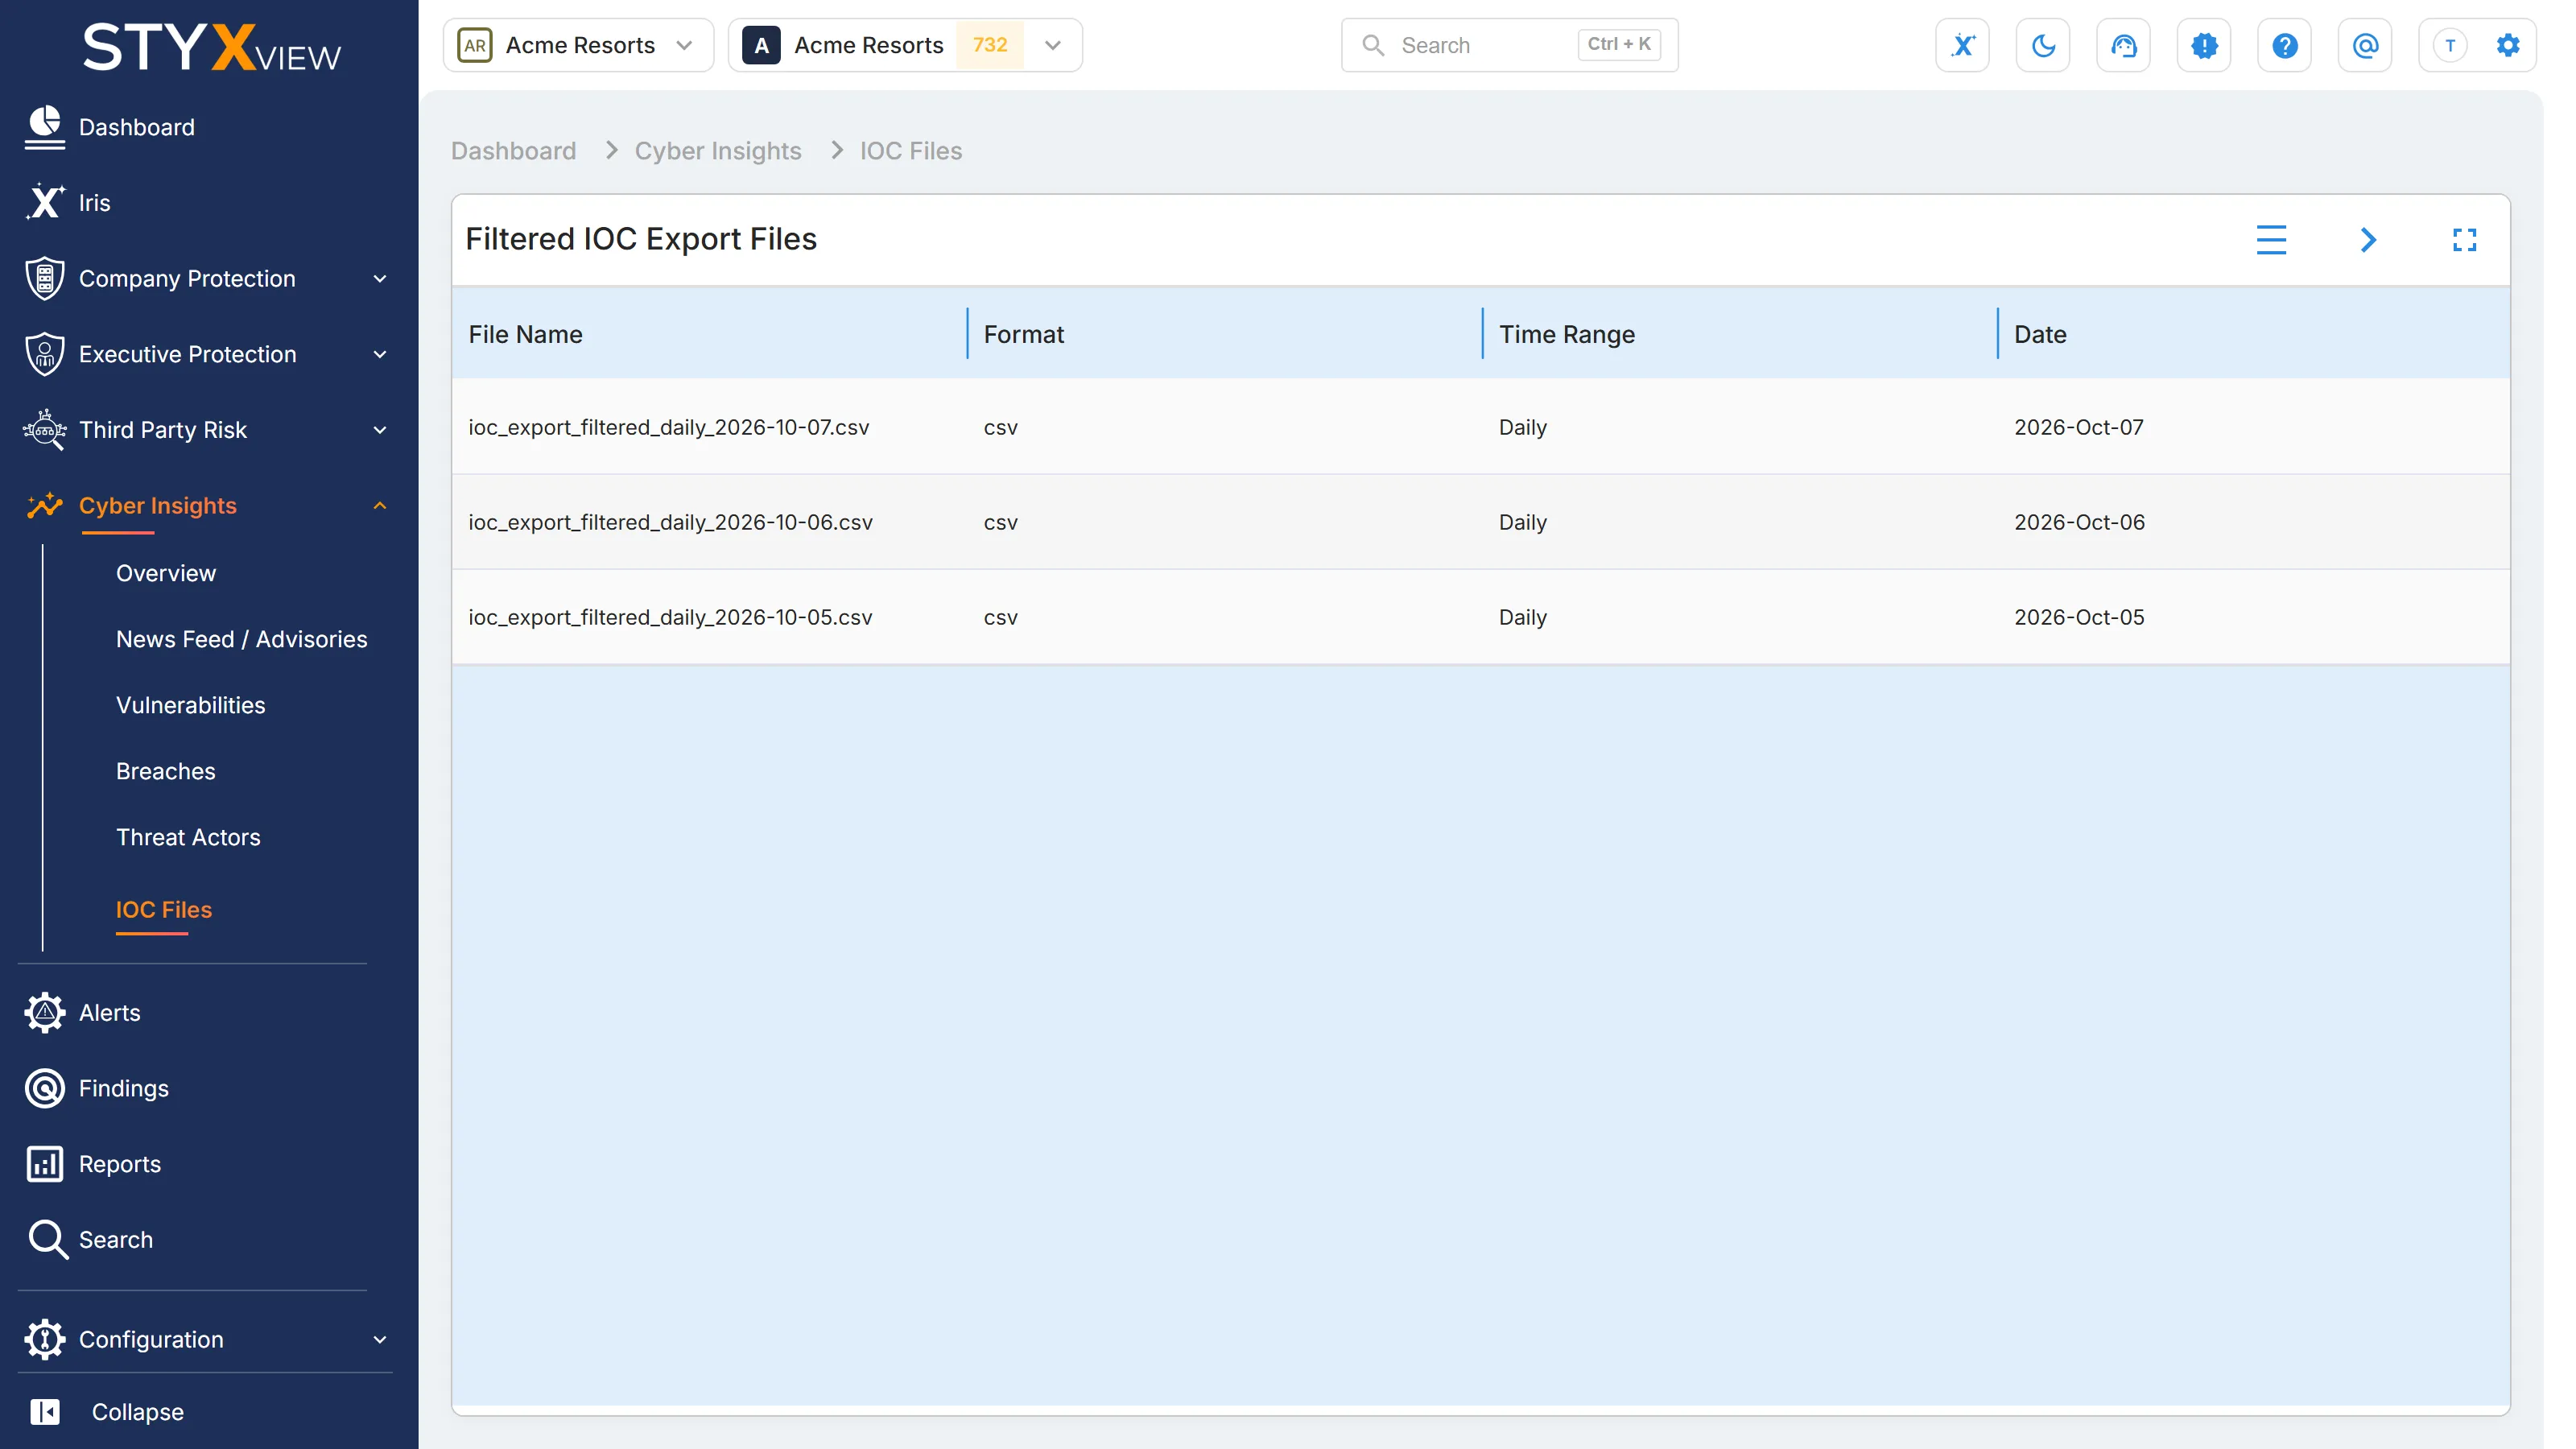Click the panel's right chevron arrow
The width and height of the screenshot is (2576, 1449).
coord(2368,240)
